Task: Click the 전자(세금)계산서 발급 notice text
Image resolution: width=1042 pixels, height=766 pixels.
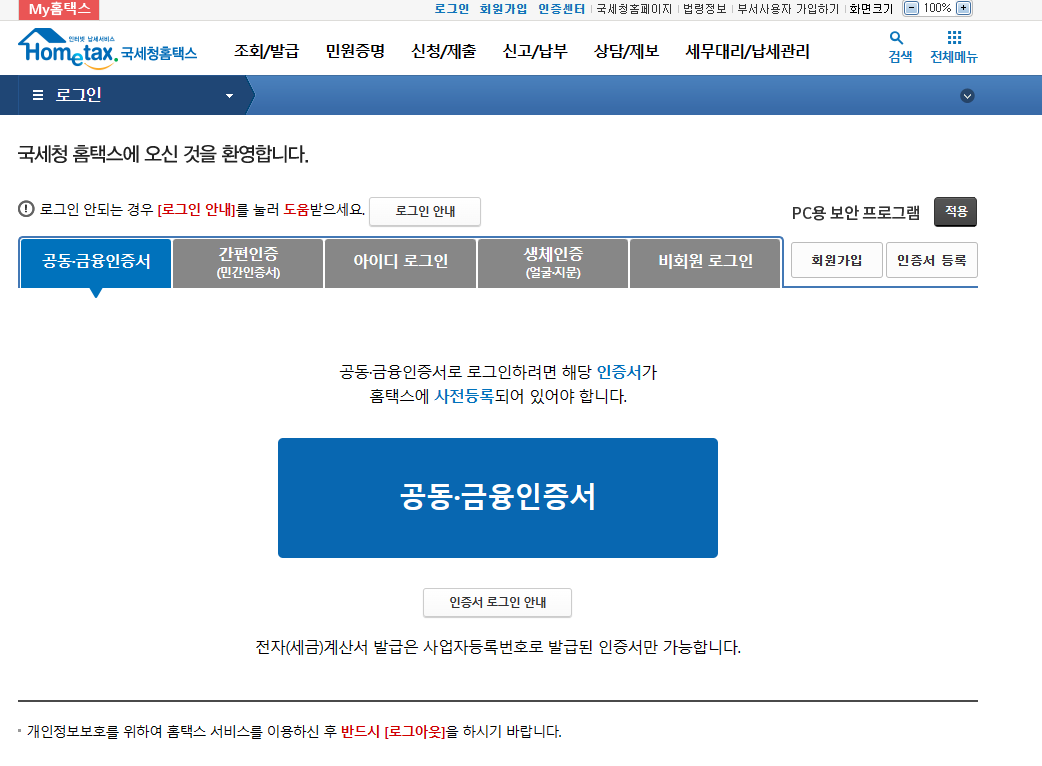Action: pyautogui.click(x=498, y=647)
